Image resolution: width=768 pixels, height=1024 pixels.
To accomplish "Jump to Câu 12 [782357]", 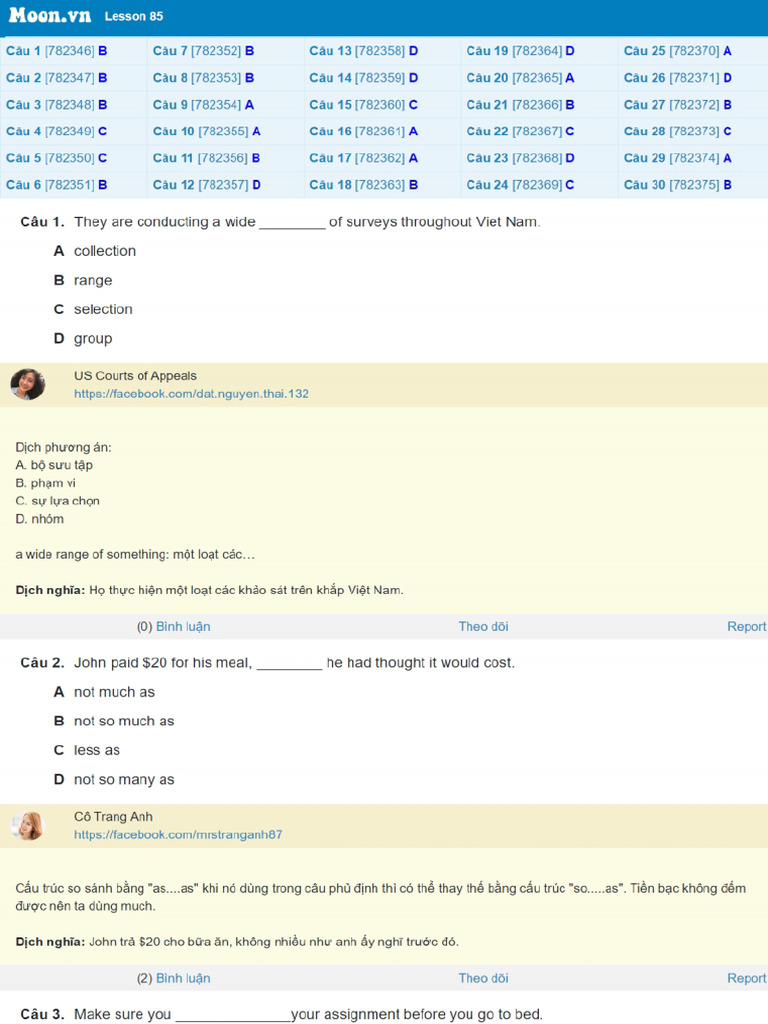I will [x=206, y=185].
